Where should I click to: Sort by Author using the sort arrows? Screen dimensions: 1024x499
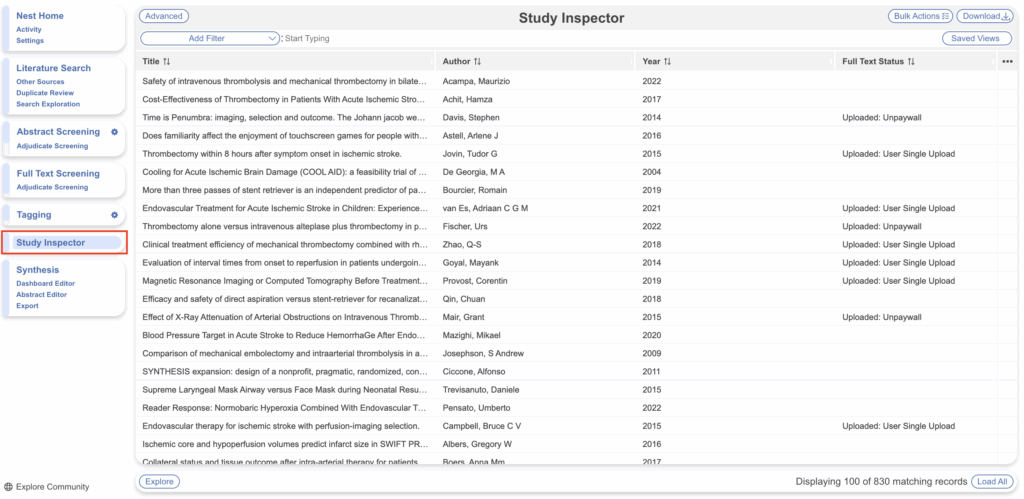coord(477,62)
